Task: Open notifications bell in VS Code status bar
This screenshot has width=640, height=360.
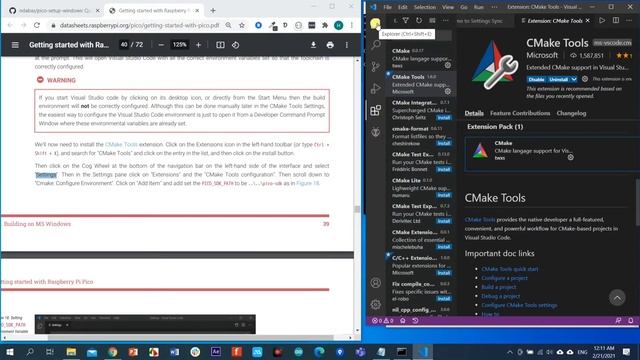Action: 630,321
